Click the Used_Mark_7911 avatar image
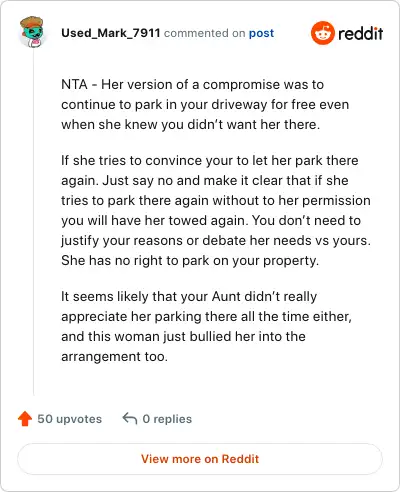Screen dimensions: 400x492 coord(32,32)
